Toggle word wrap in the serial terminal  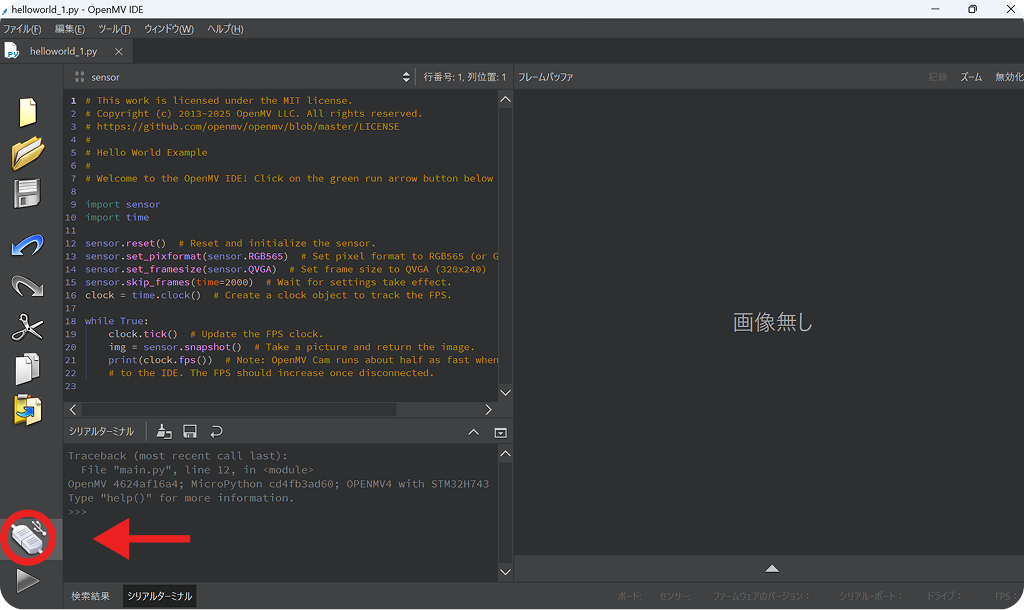coord(216,432)
